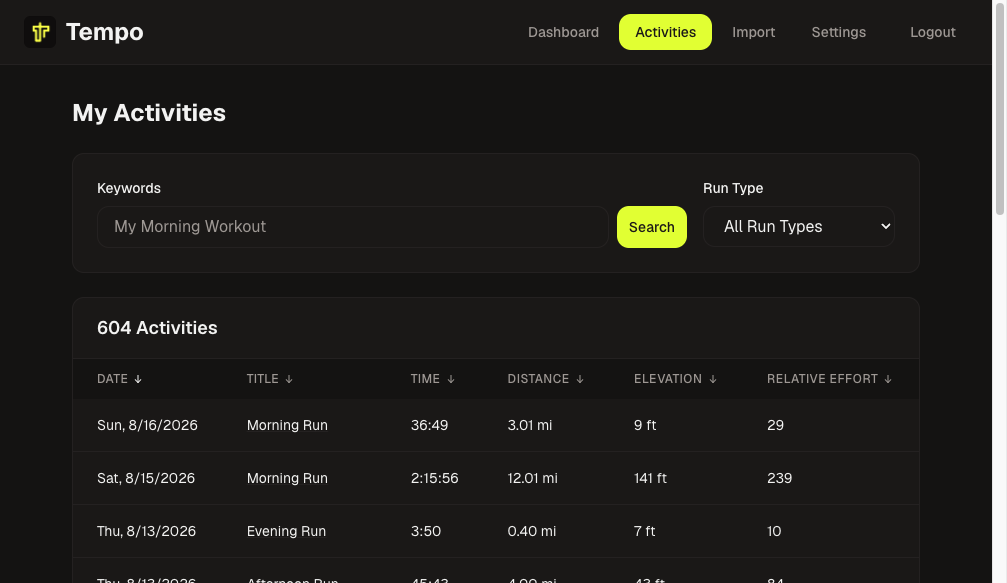This screenshot has height=583, width=1007.
Task: Sort activities by the Date arrow
Action: [137, 379]
